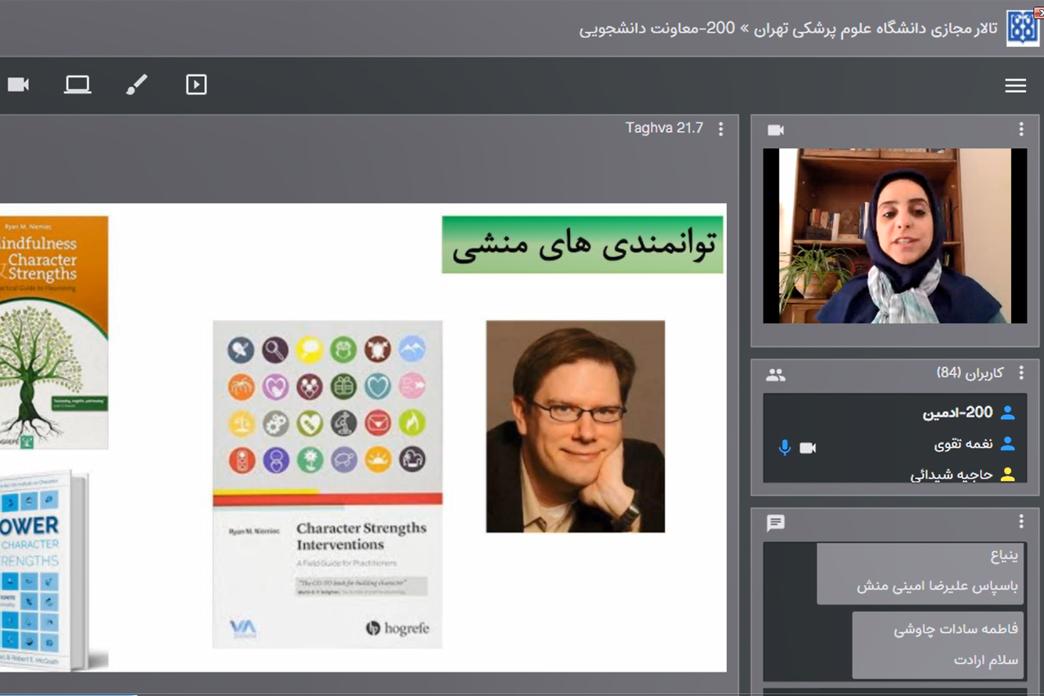Image resolution: width=1044 pixels, height=696 pixels.
Task: Click the laptop screen share icon
Action: tap(77, 85)
